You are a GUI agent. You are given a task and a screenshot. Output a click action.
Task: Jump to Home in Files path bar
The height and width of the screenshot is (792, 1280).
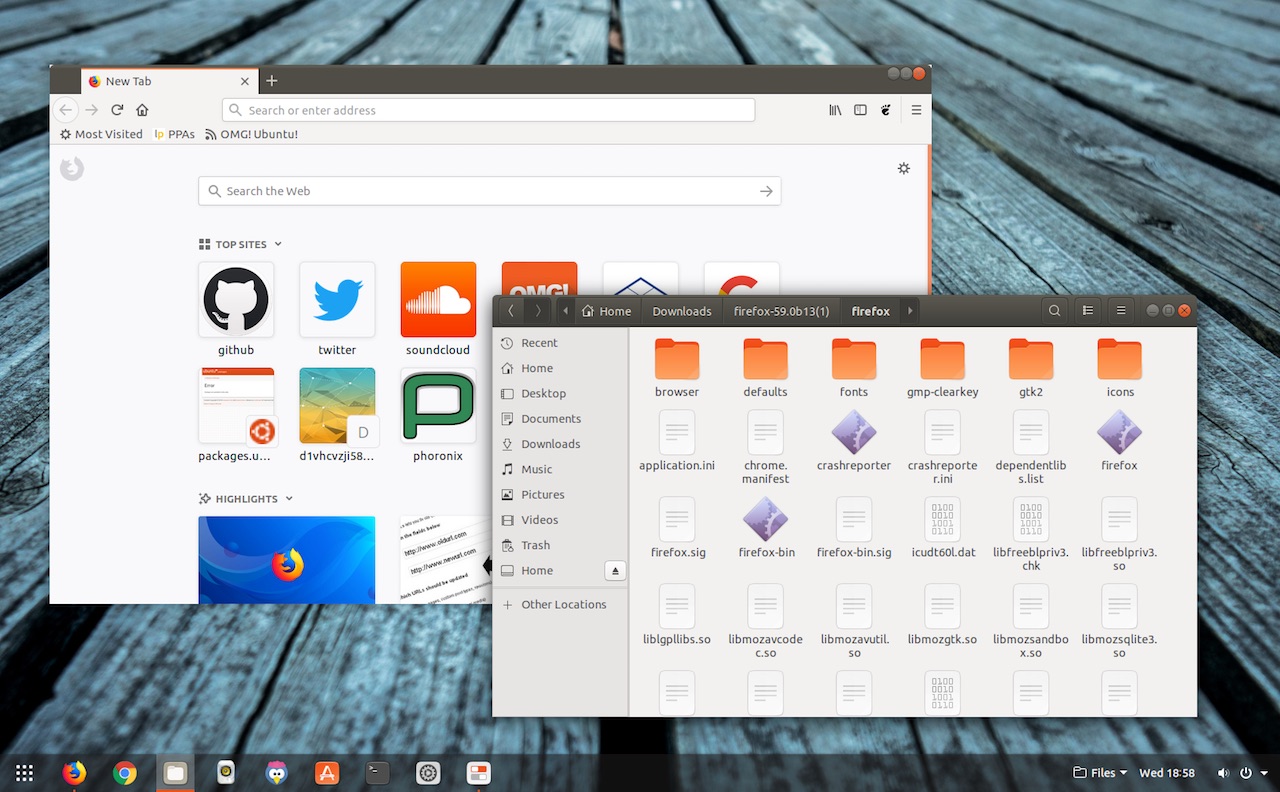(606, 311)
